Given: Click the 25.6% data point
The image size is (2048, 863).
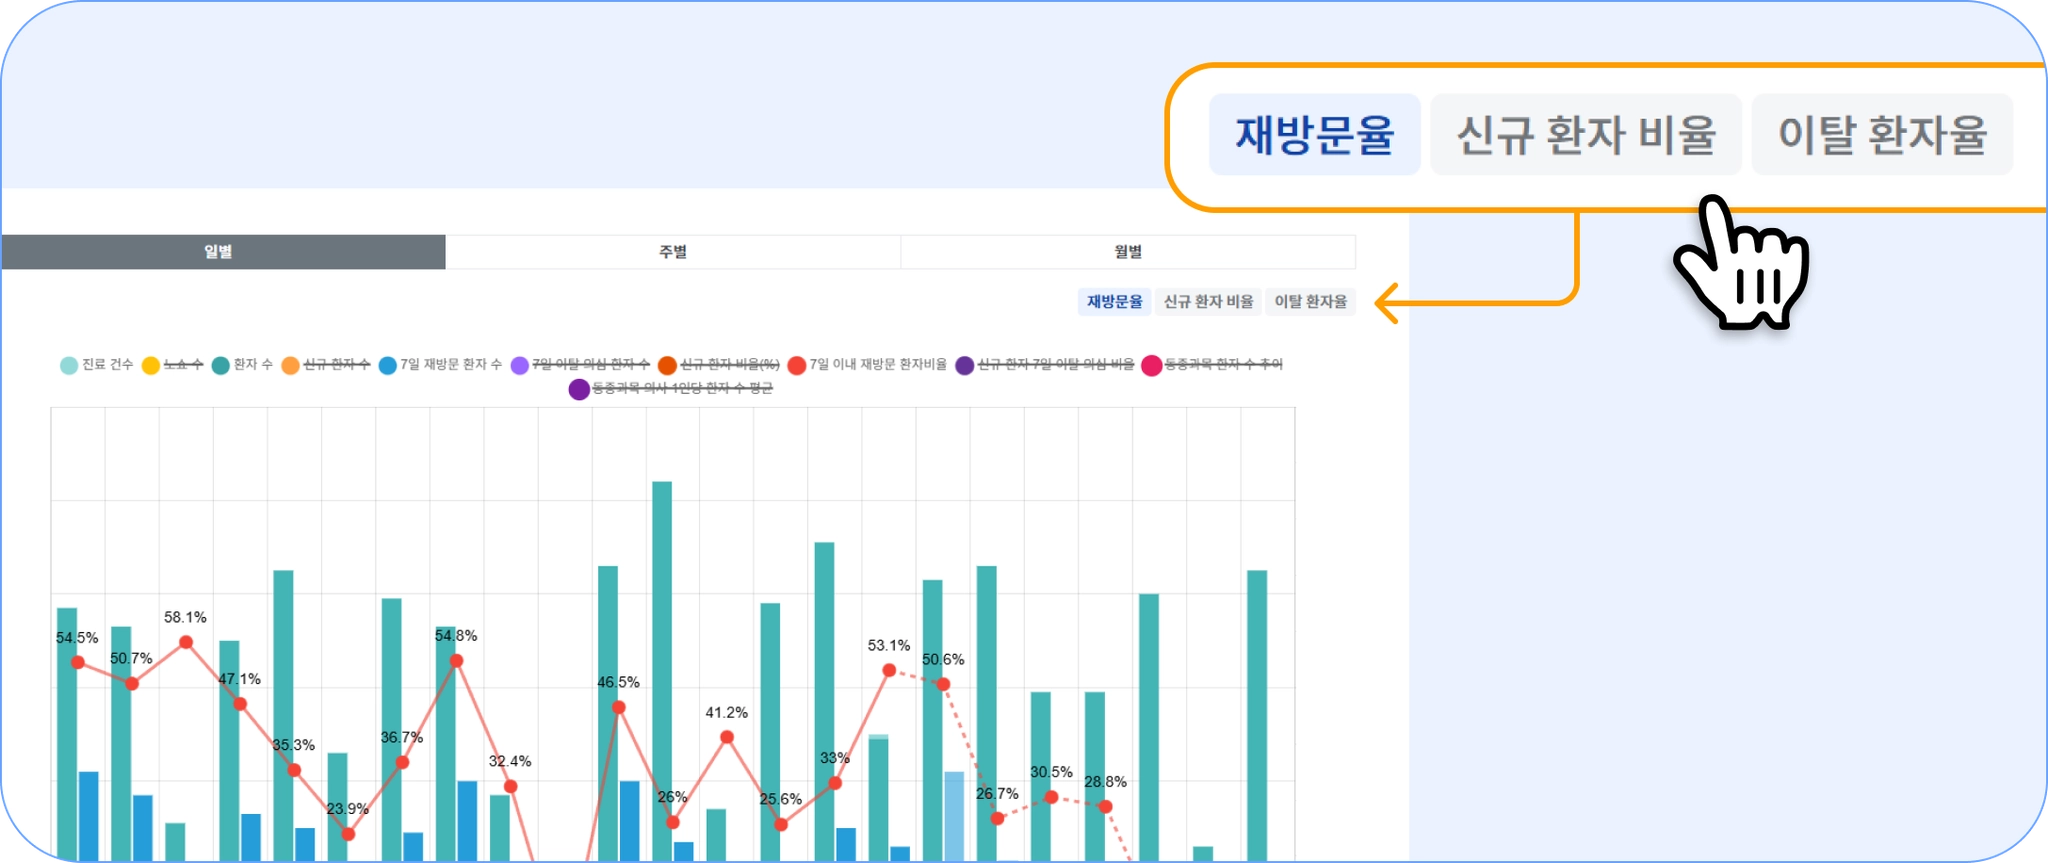Looking at the screenshot, I should coord(781,825).
